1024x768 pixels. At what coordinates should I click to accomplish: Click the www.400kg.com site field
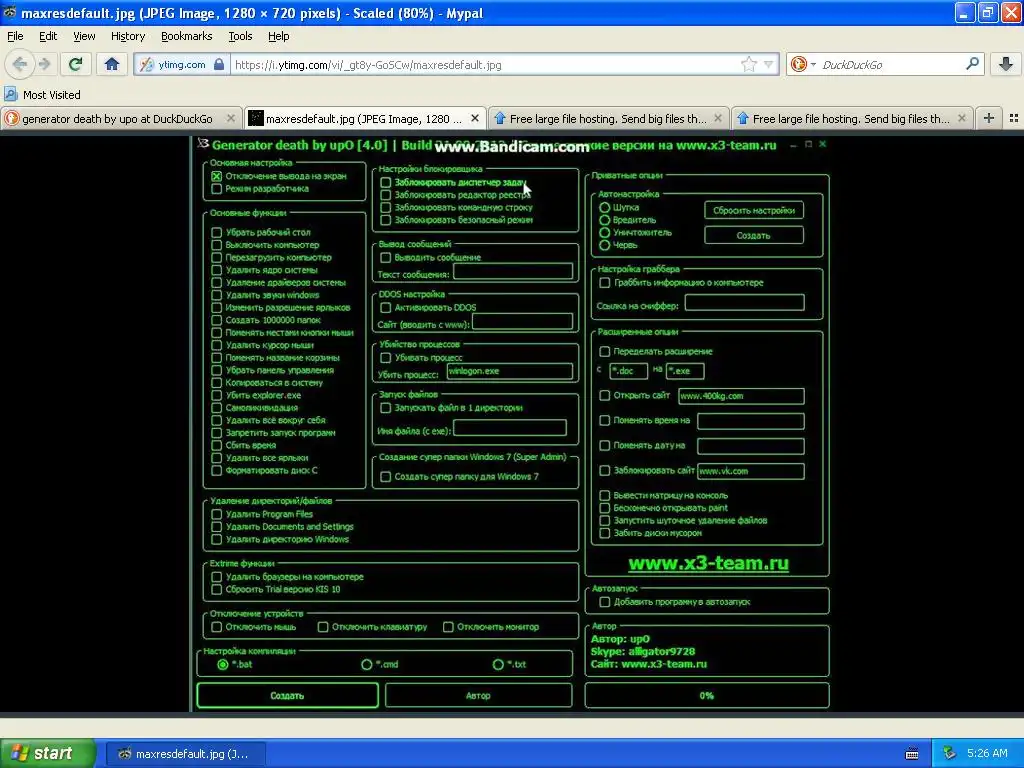[741, 396]
